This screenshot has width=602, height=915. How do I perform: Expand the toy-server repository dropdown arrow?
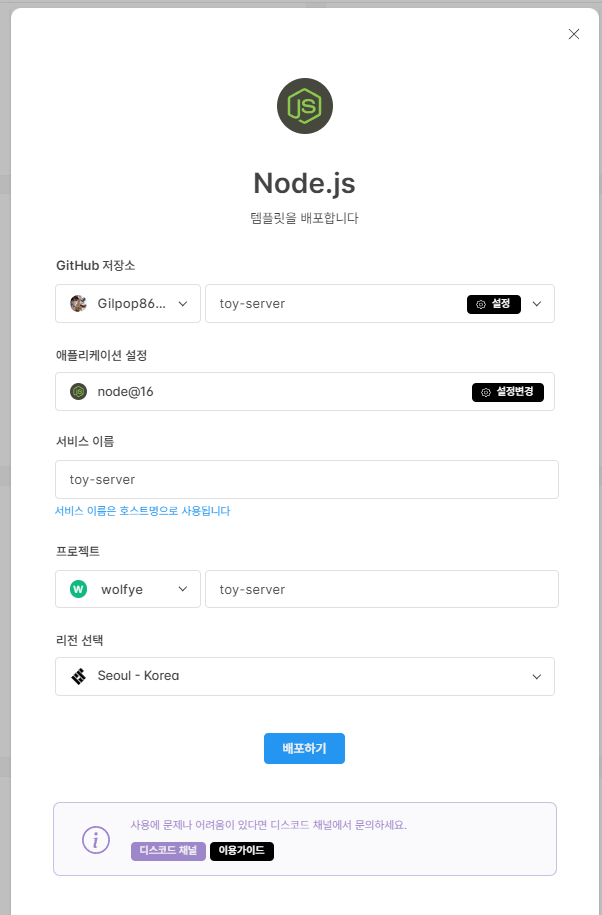(537, 303)
